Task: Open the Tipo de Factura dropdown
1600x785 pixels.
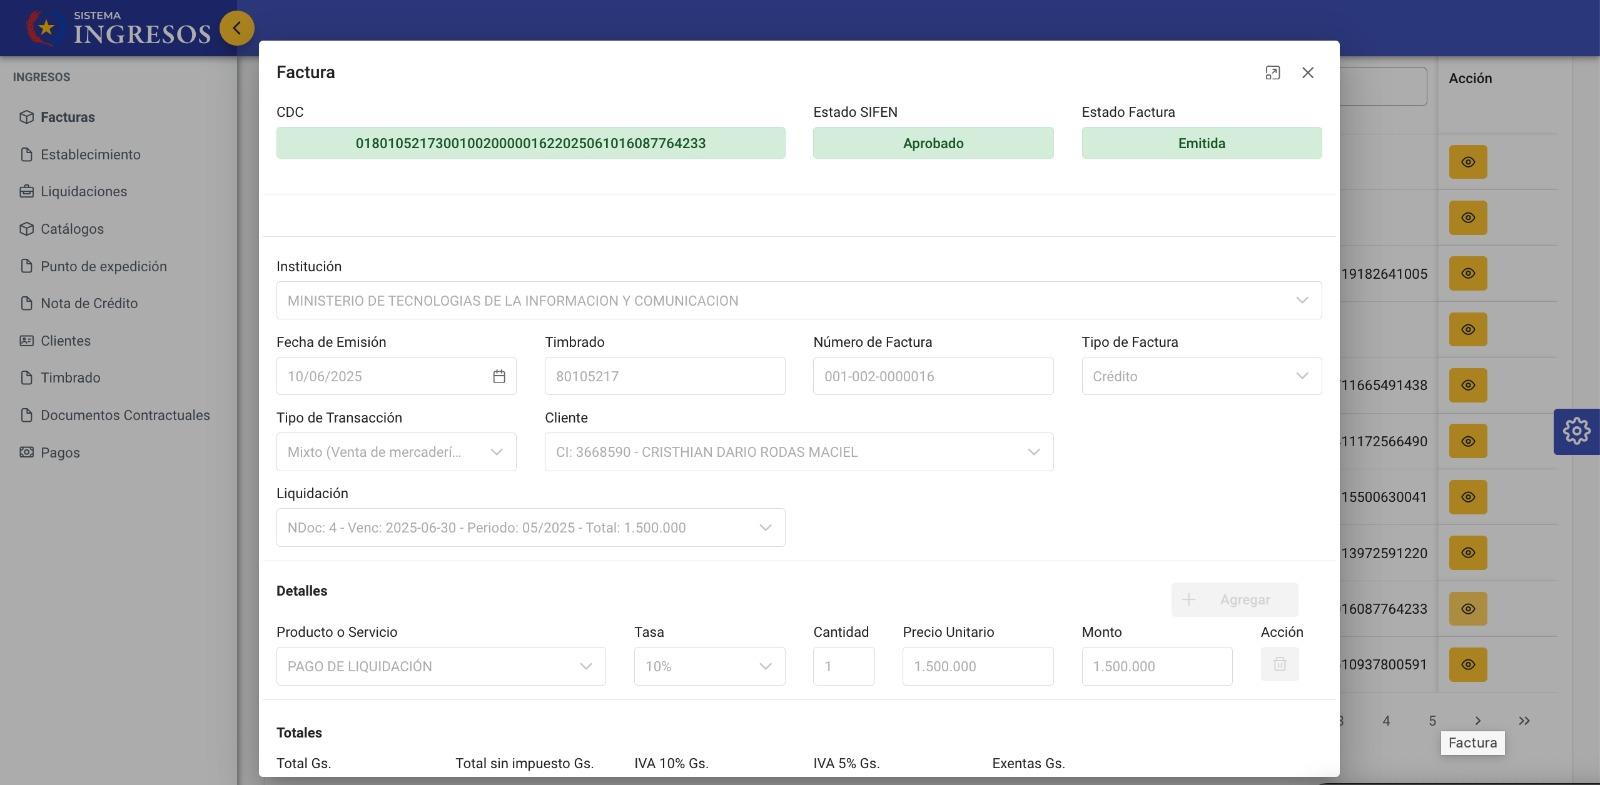Action: click(x=1201, y=377)
